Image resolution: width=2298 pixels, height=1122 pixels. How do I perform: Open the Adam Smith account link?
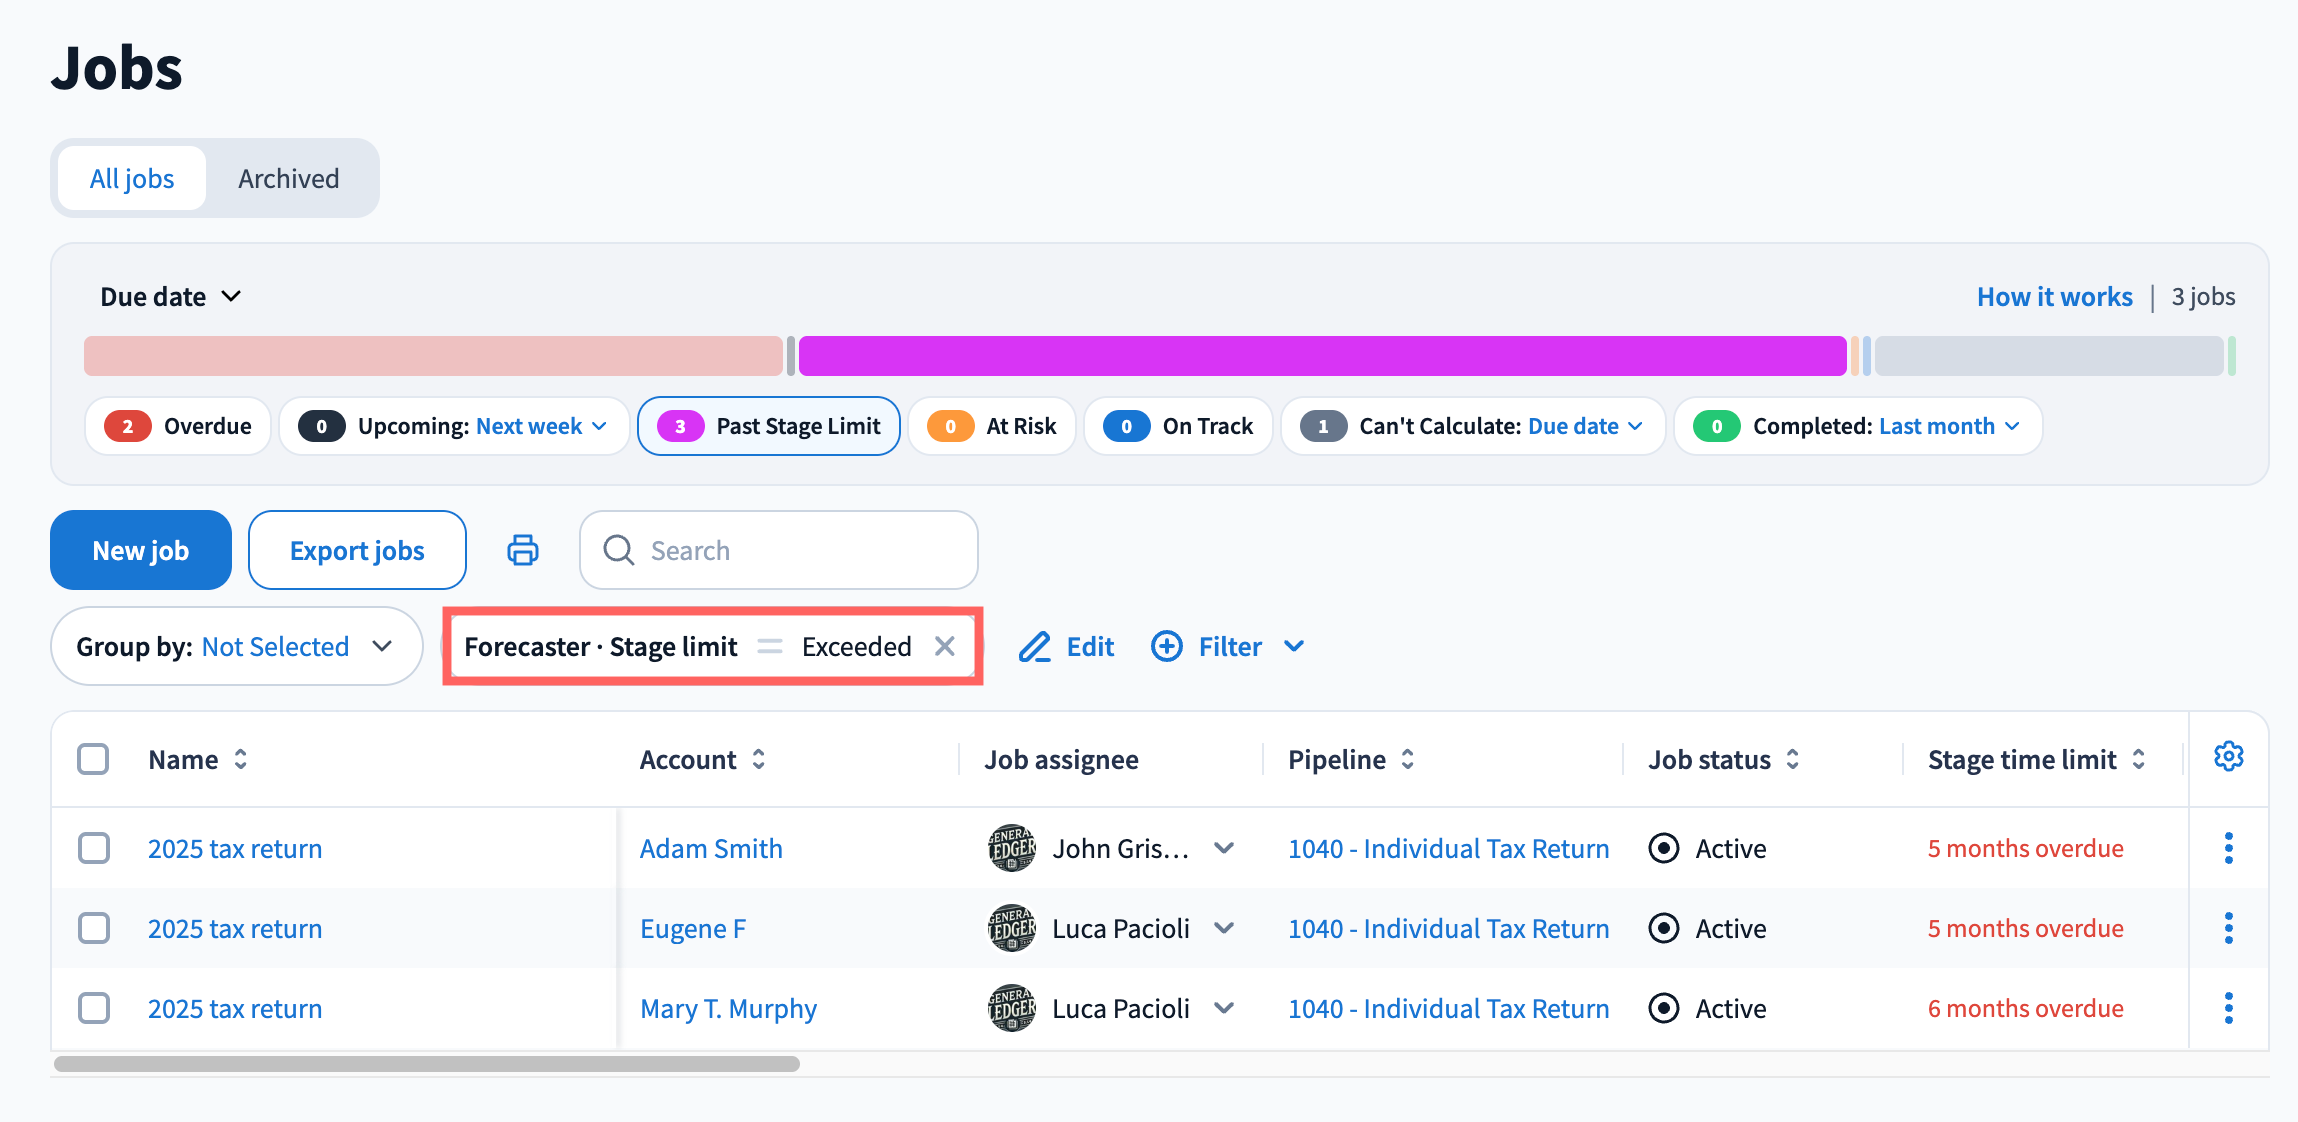pos(711,848)
